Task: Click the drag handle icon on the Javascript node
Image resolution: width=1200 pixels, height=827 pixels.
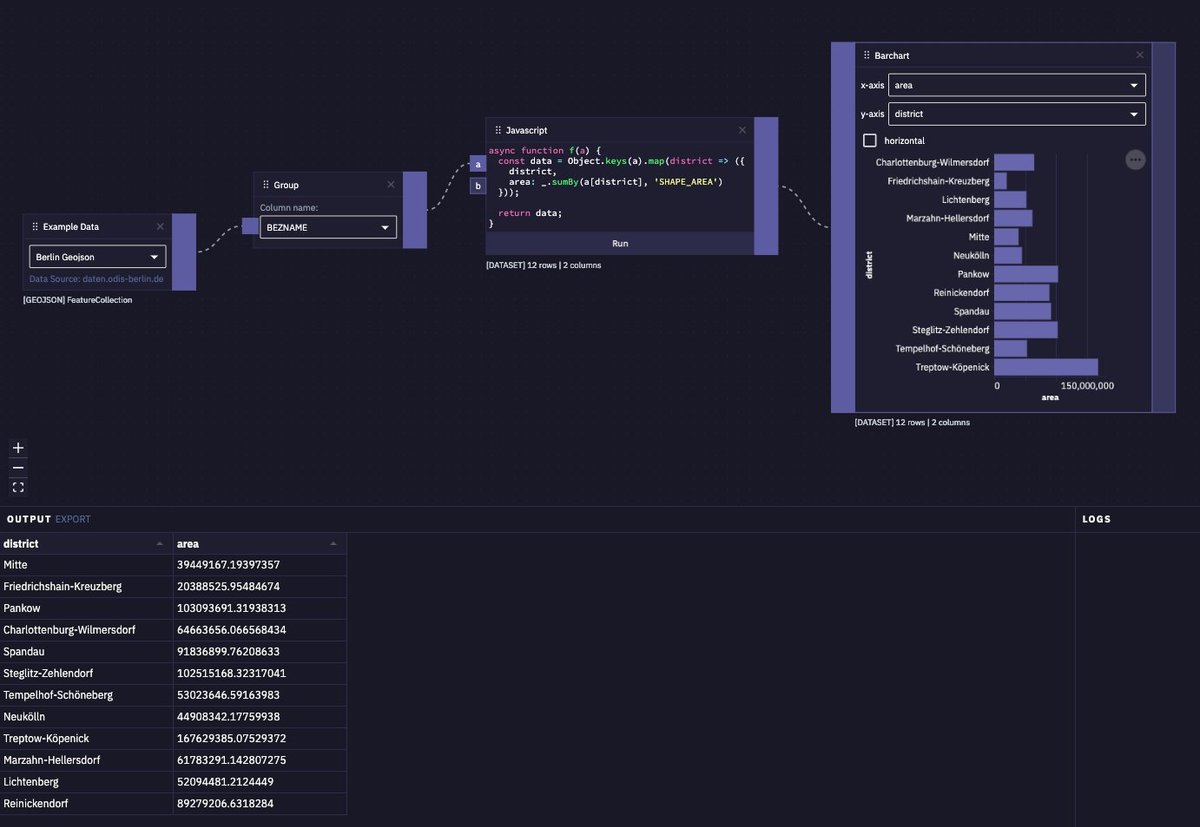Action: click(497, 130)
